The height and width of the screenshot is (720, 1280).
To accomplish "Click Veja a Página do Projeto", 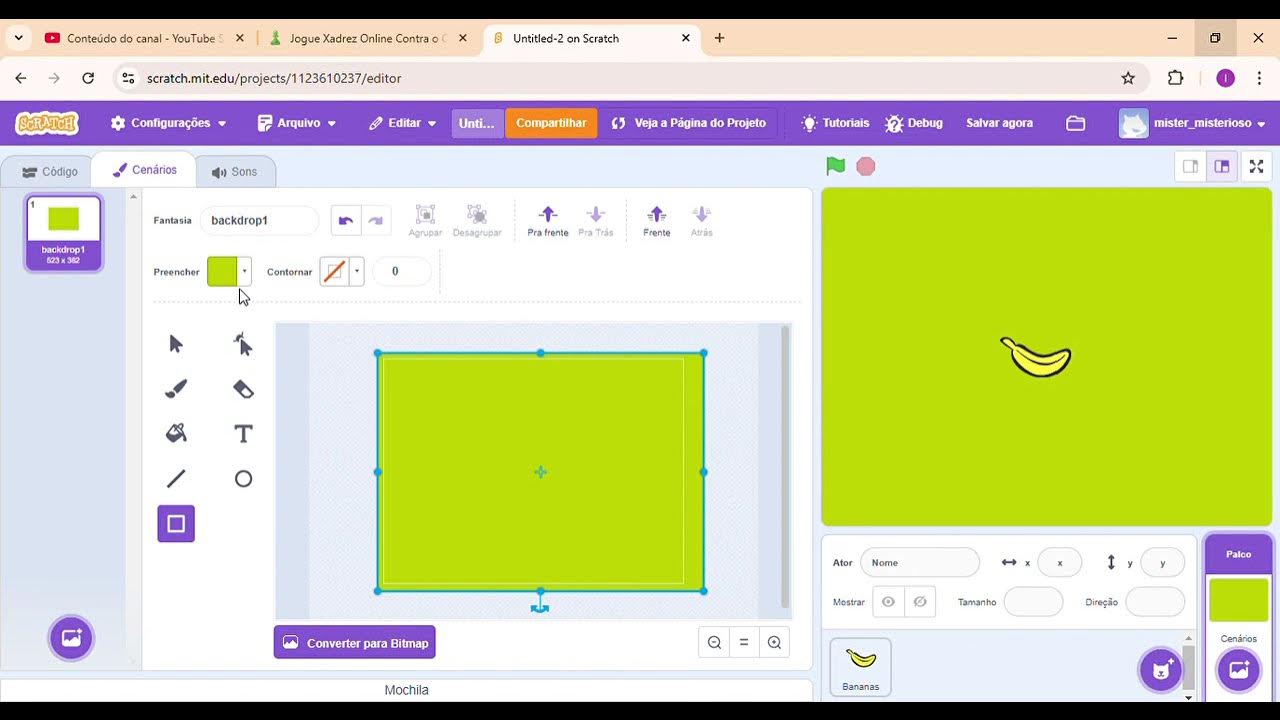I will [689, 123].
